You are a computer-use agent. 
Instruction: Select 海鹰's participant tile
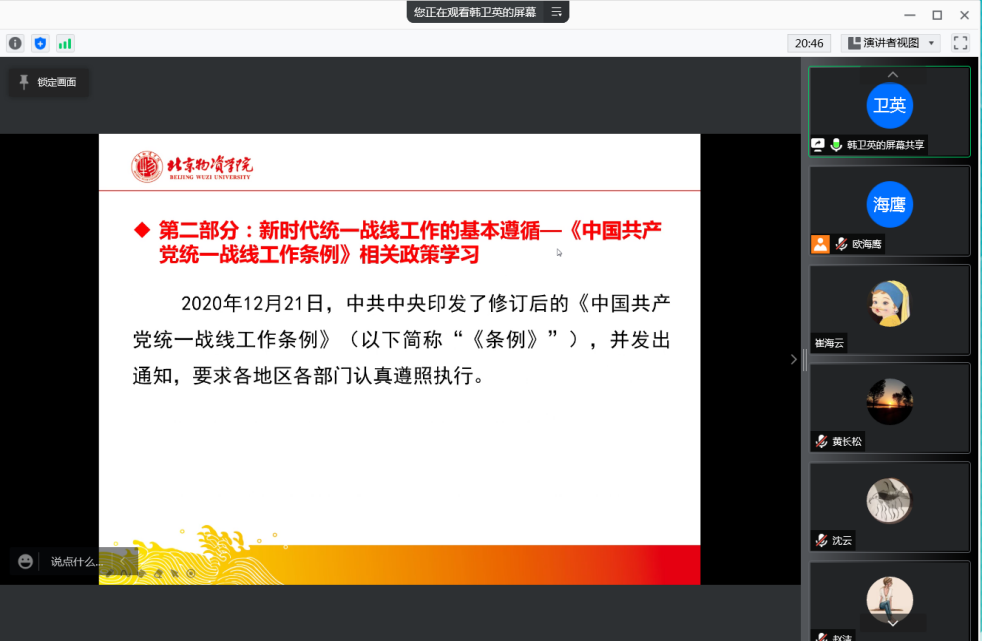click(889, 210)
